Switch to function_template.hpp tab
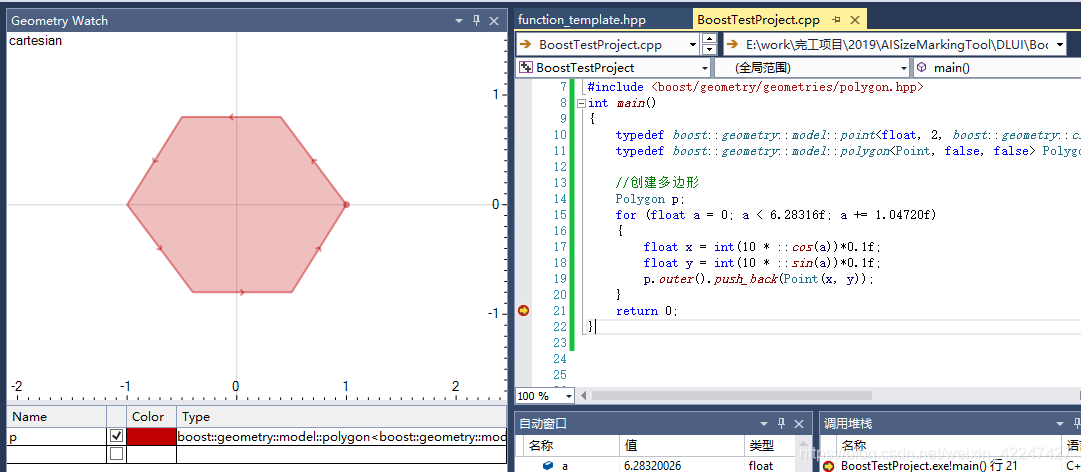The height and width of the screenshot is (472, 1081). [582, 20]
